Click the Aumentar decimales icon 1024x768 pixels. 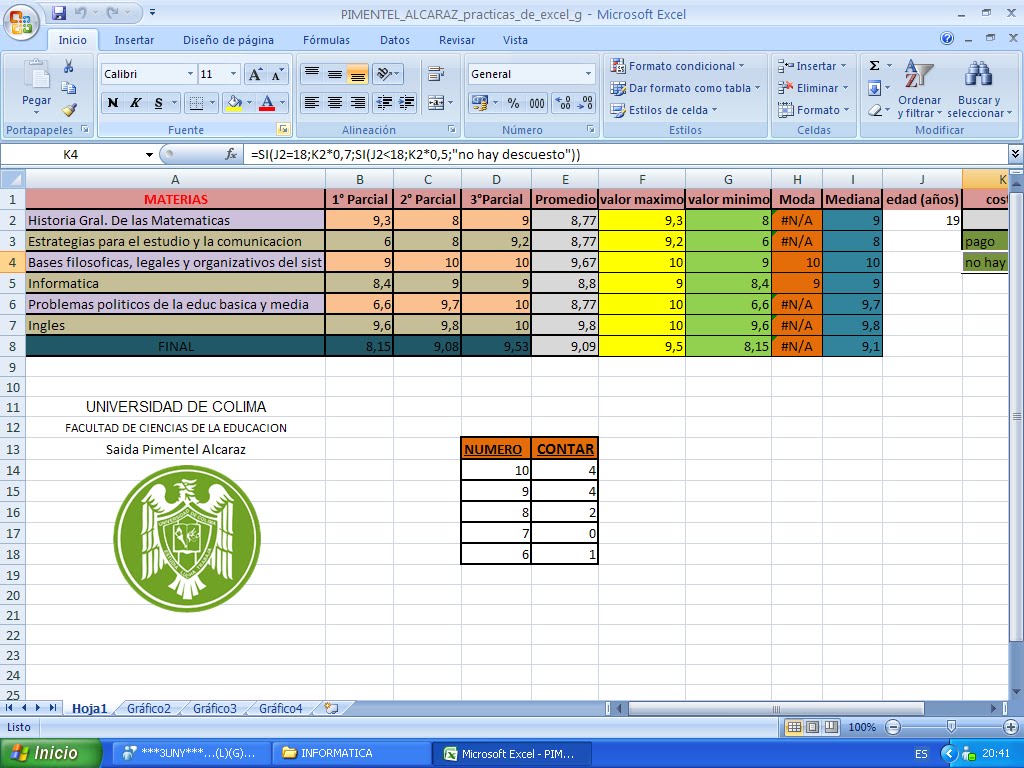[x=563, y=103]
